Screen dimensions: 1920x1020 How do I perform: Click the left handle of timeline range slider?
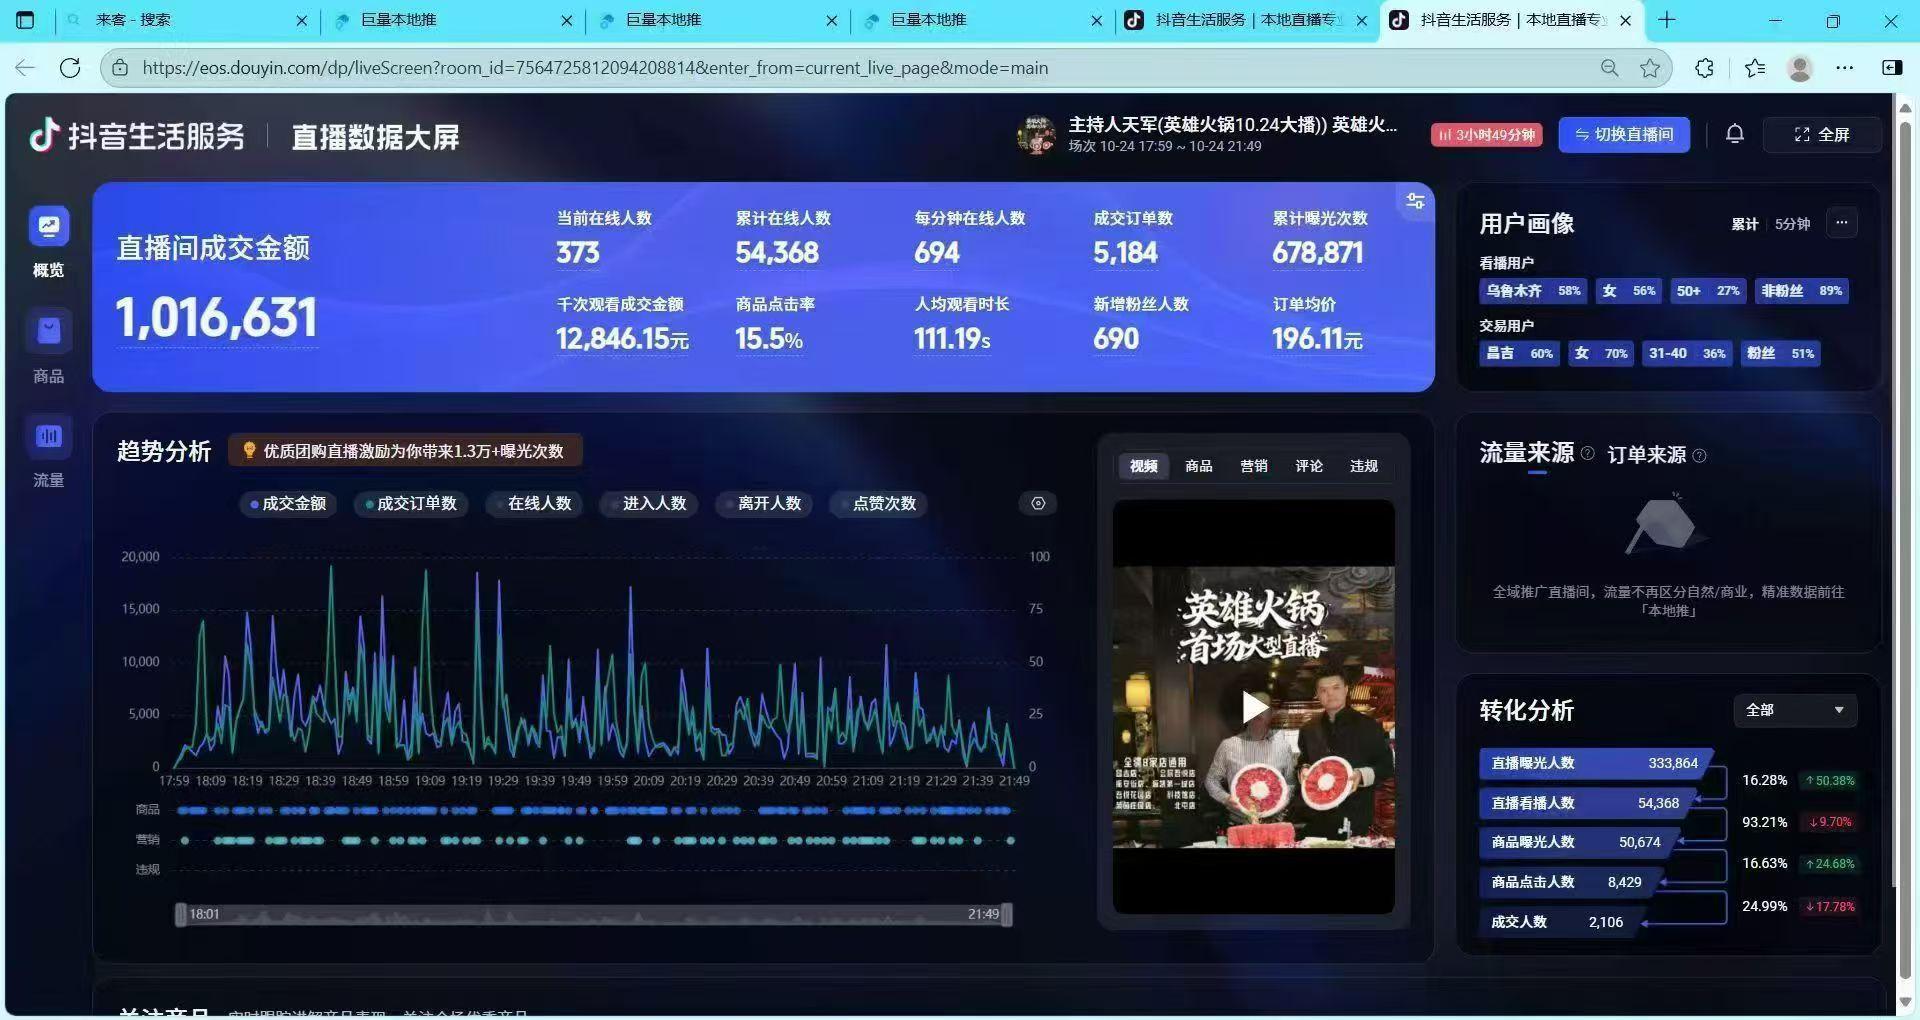(181, 914)
